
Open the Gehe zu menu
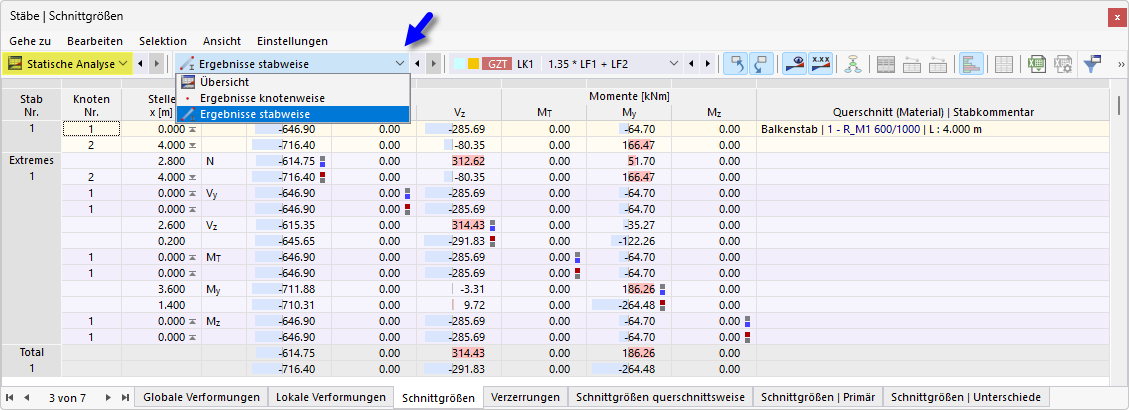(30, 41)
